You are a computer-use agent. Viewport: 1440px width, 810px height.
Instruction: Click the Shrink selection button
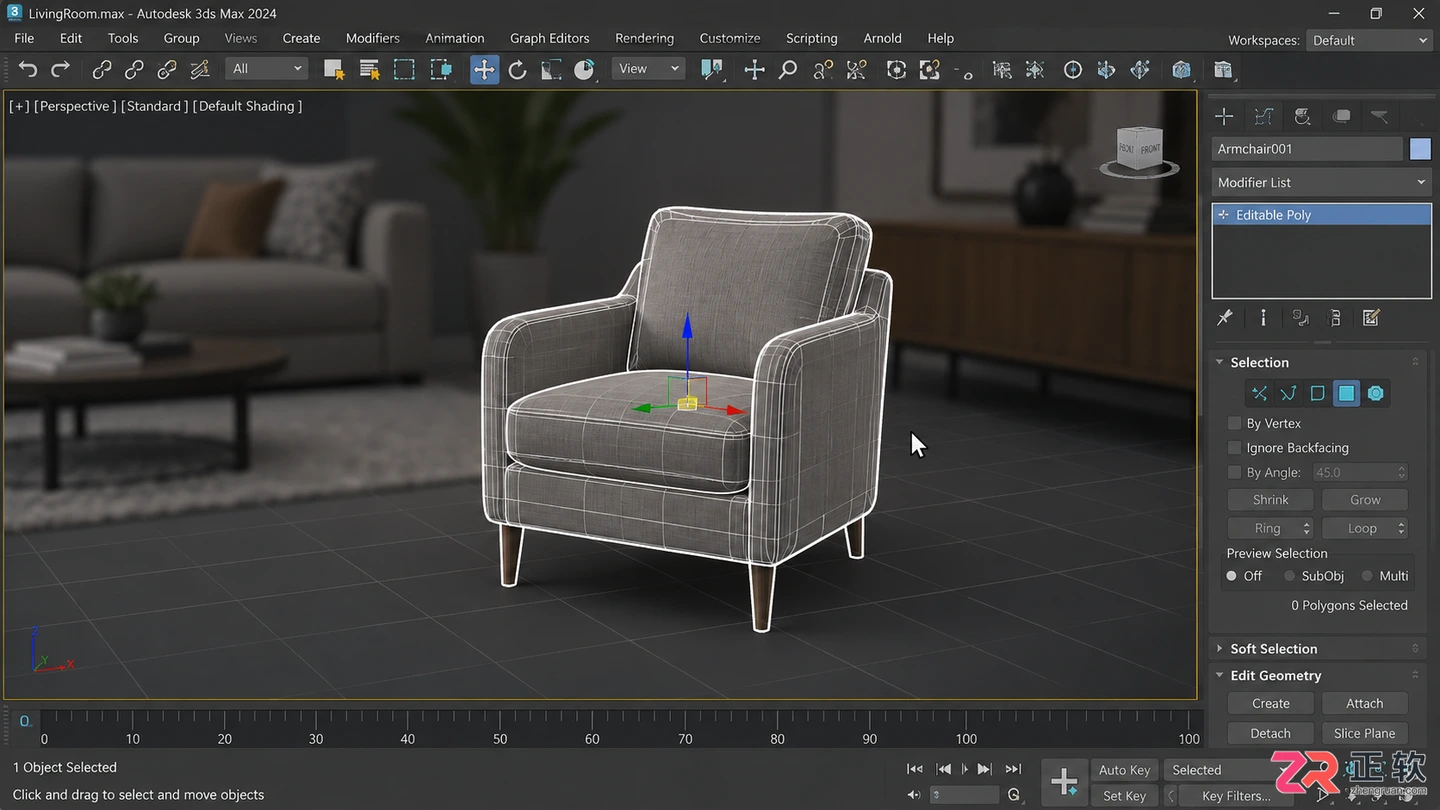pos(1270,500)
